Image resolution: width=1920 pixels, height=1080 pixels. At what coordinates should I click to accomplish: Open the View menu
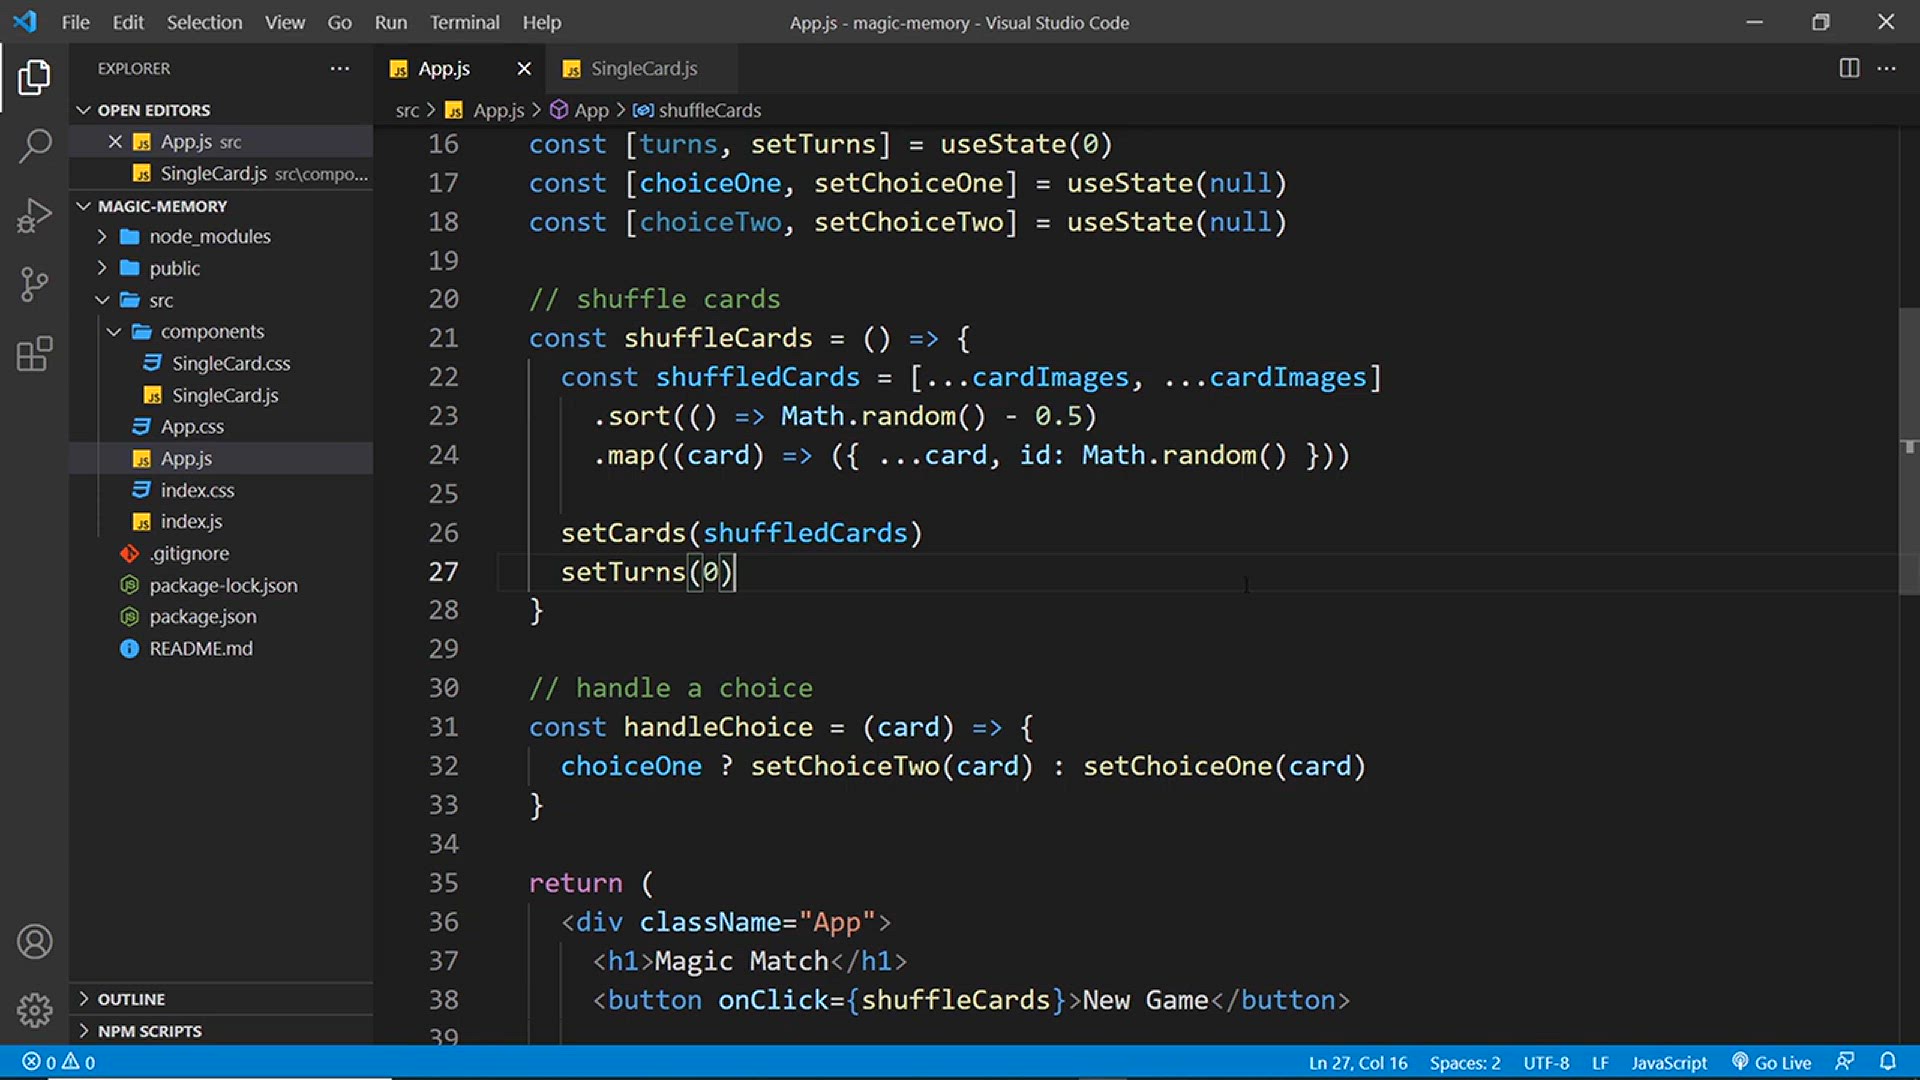[285, 22]
